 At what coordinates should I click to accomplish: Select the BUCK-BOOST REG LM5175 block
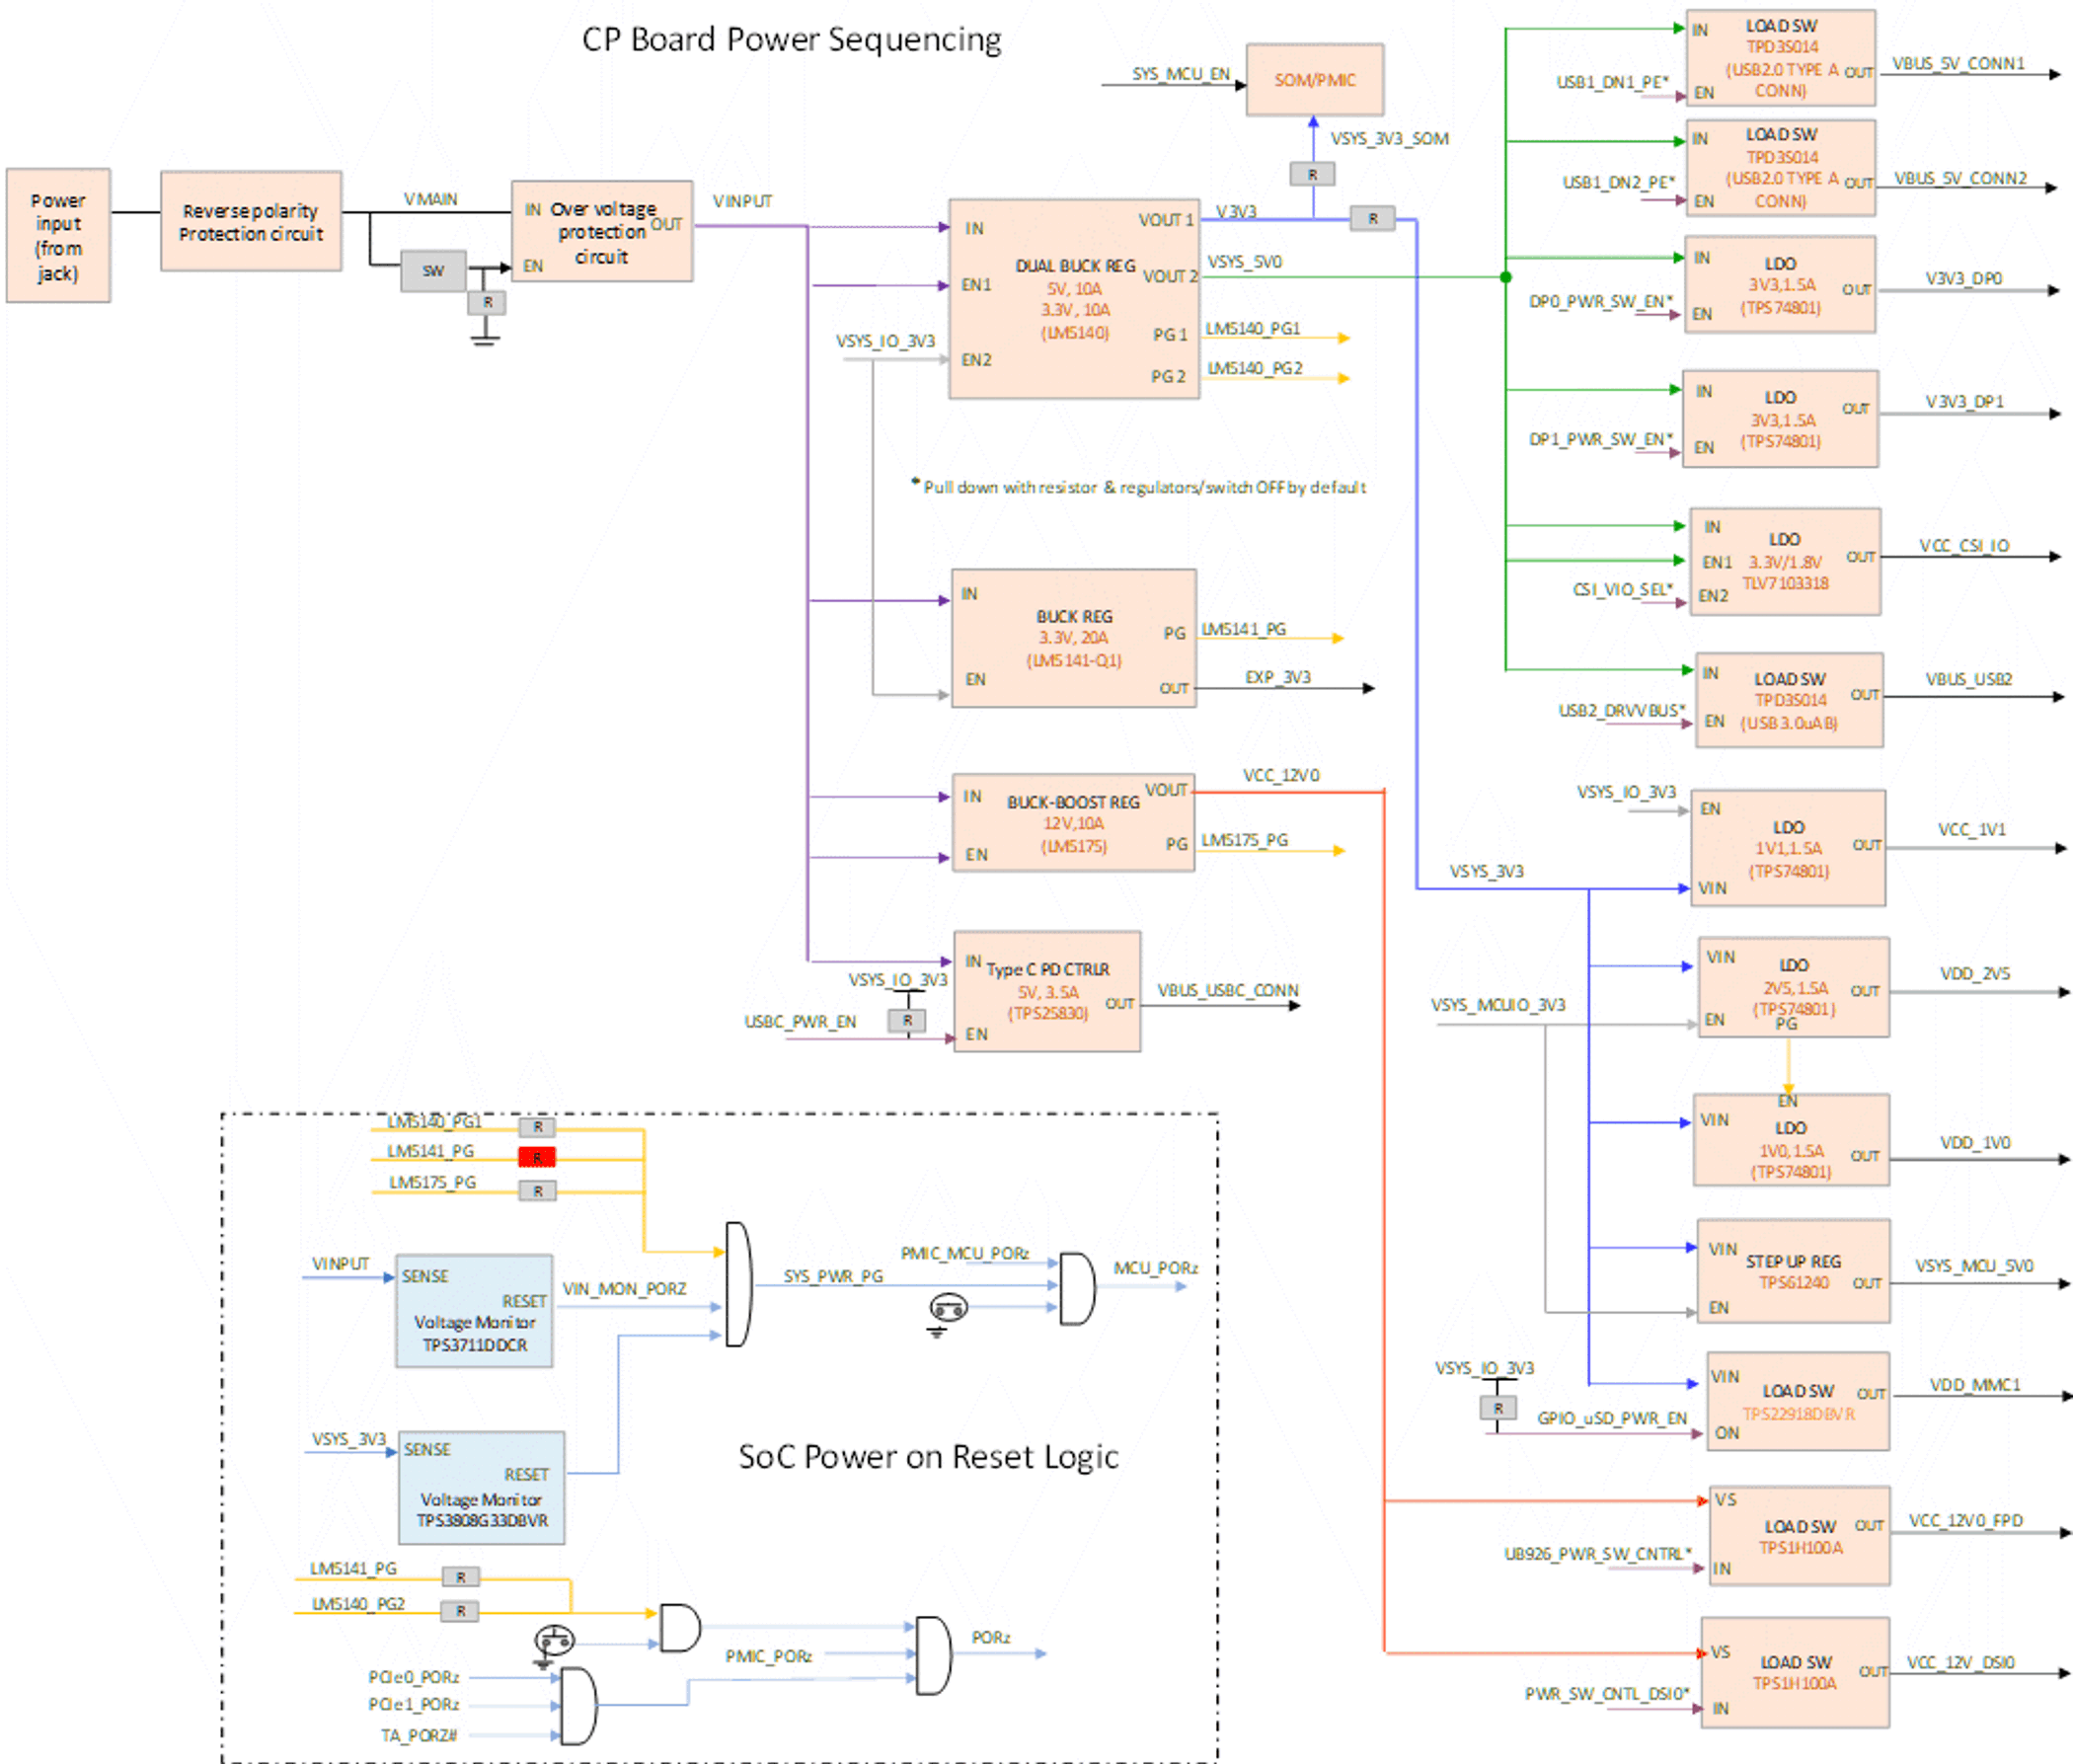(1073, 823)
